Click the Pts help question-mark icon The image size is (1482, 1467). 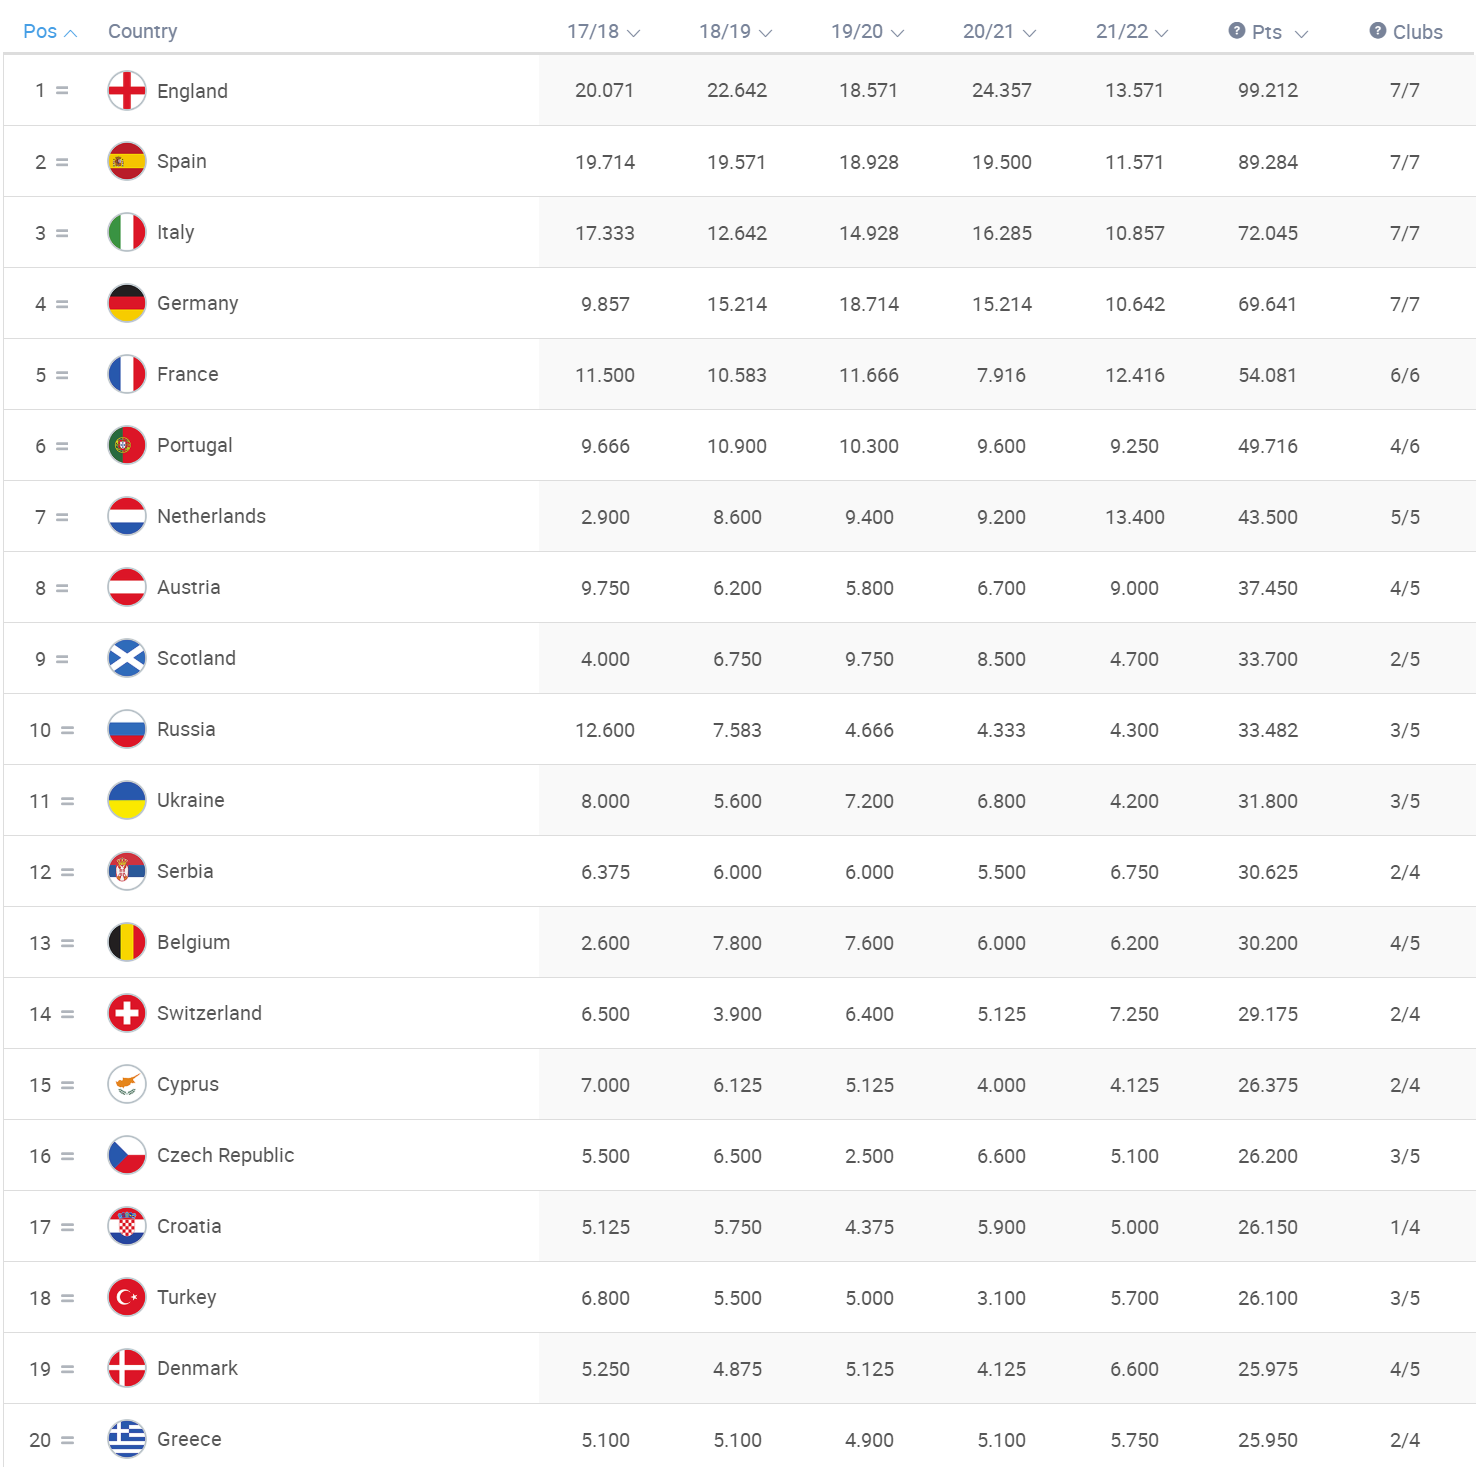click(1237, 31)
